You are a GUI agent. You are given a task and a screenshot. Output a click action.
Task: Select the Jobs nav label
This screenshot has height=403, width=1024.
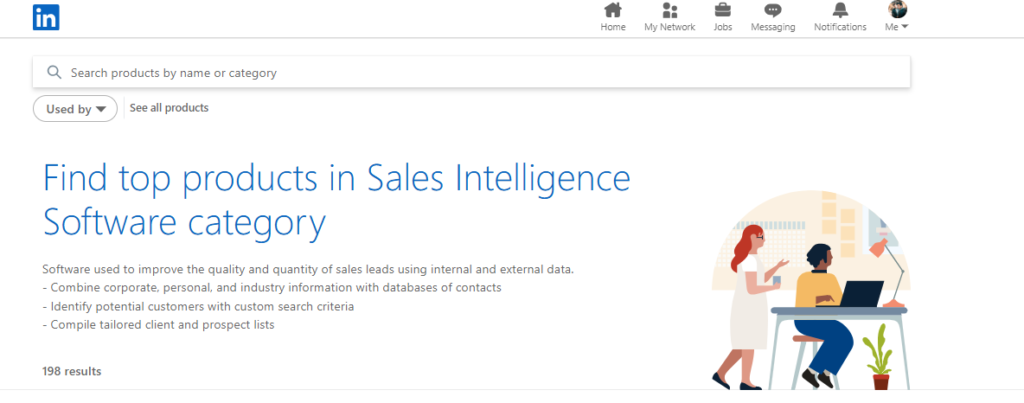pyautogui.click(x=722, y=27)
